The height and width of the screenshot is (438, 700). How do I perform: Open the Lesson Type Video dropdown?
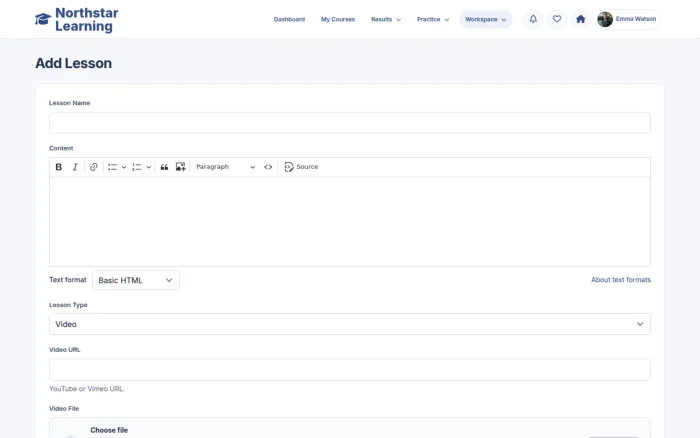[x=350, y=324]
